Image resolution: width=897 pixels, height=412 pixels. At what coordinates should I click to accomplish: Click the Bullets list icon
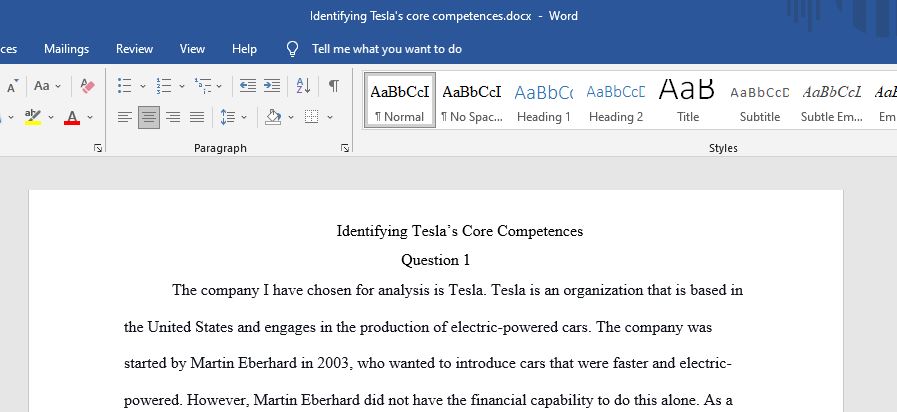125,86
